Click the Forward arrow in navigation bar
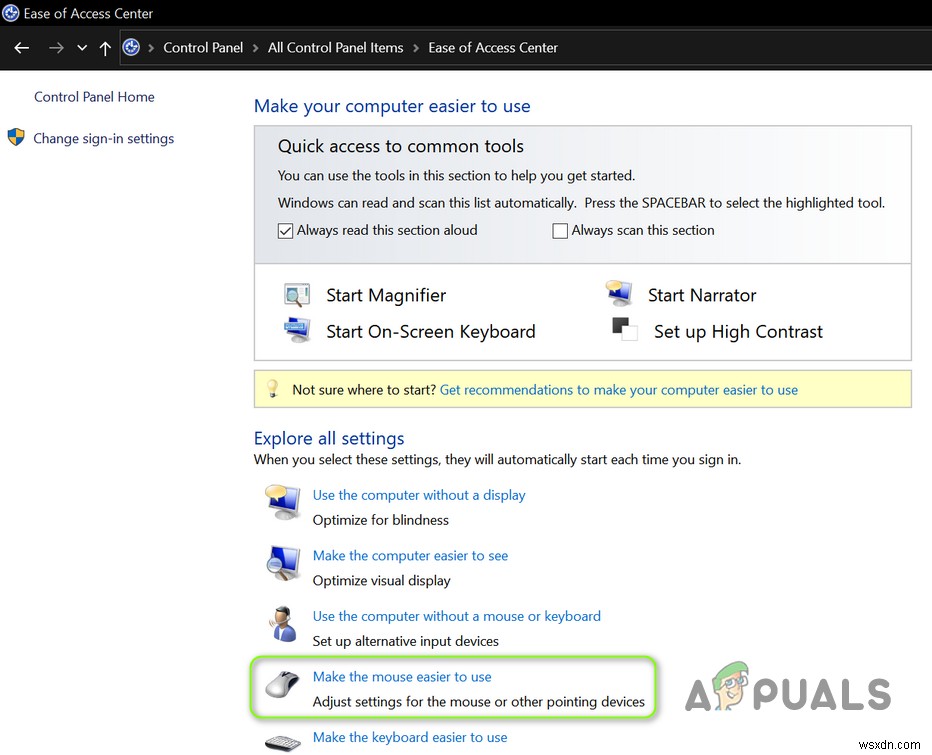The width and height of the screenshot is (932, 755). click(x=56, y=48)
